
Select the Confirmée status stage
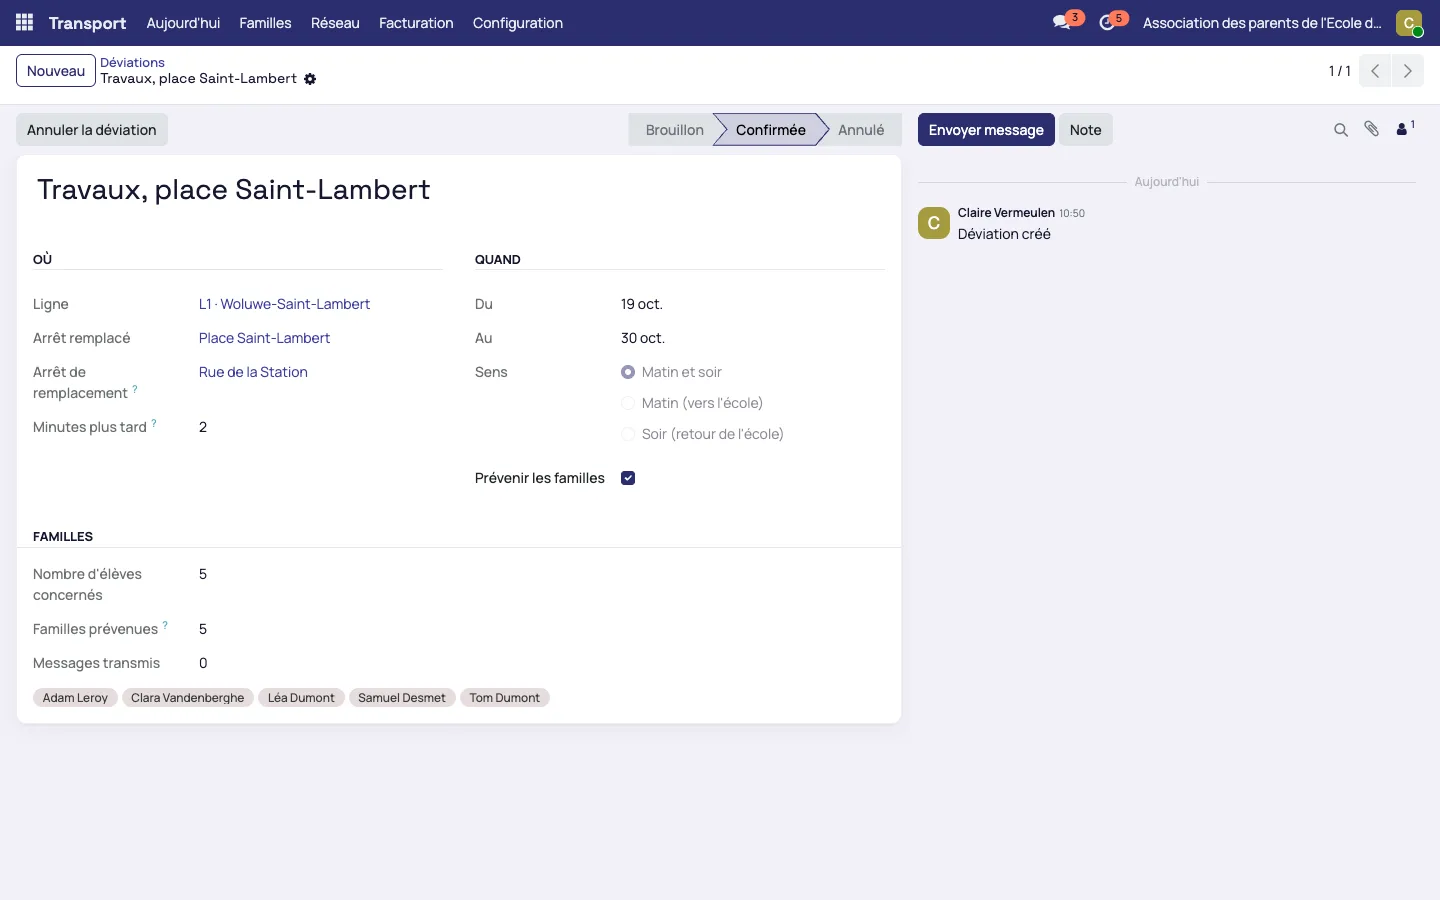pos(770,130)
